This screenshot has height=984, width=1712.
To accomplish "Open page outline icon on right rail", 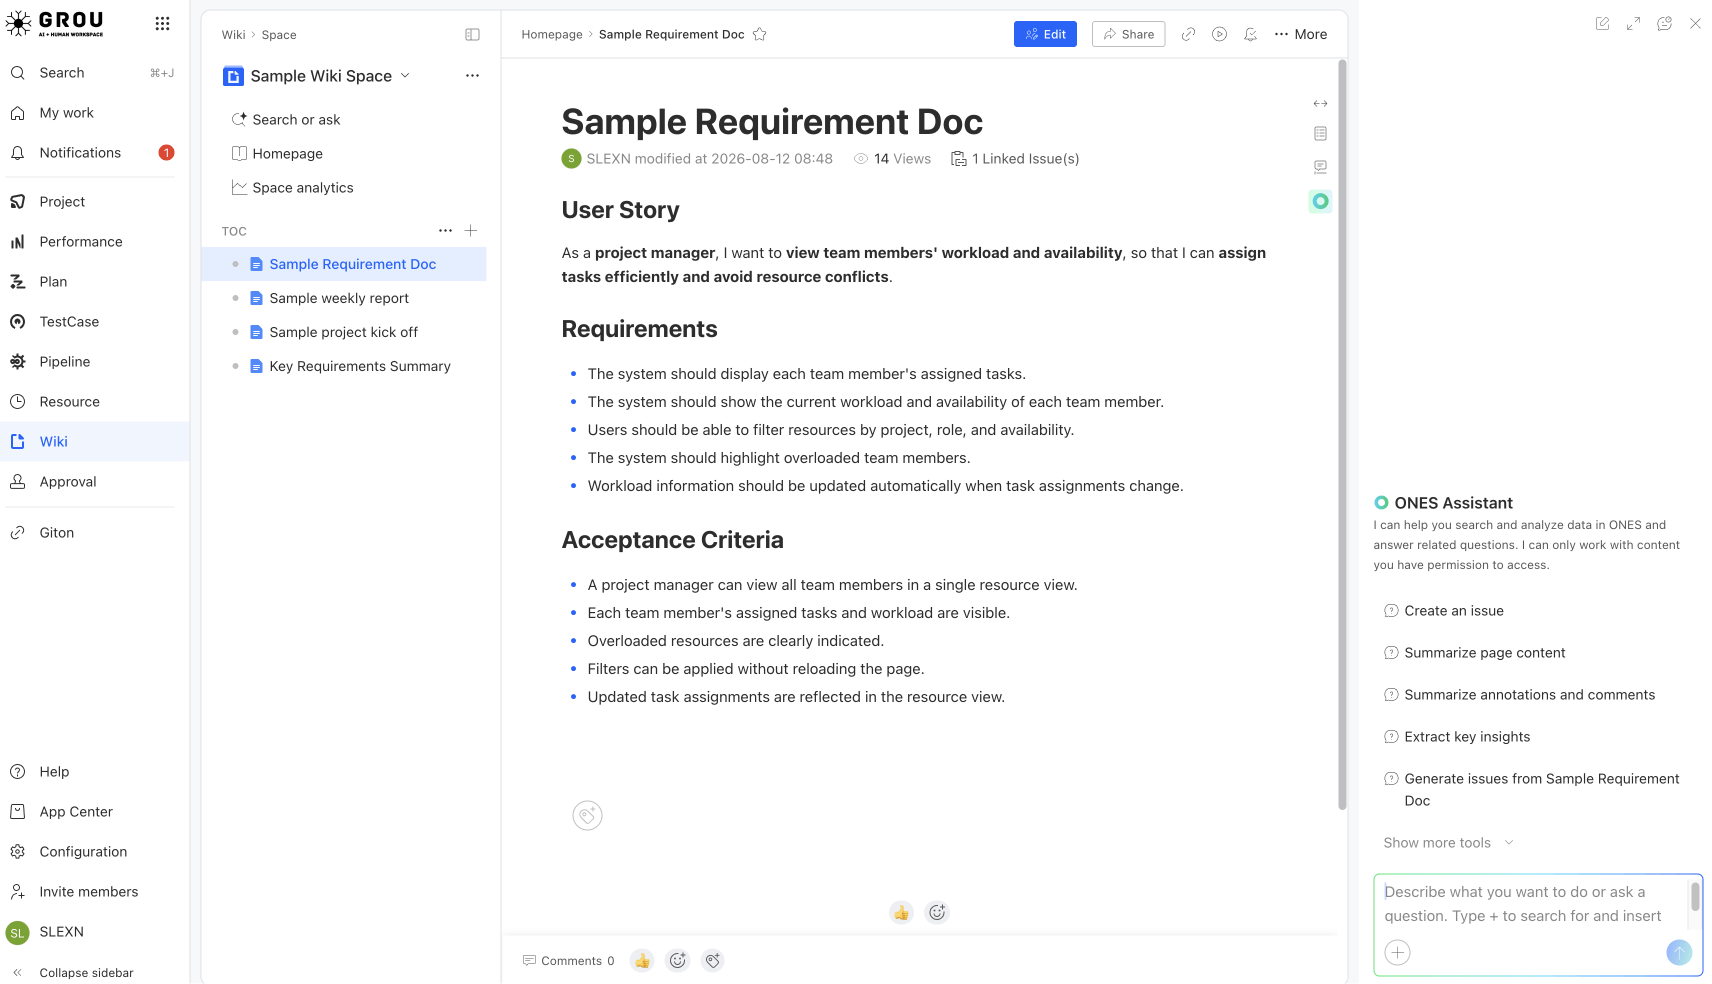I will point(1320,133).
